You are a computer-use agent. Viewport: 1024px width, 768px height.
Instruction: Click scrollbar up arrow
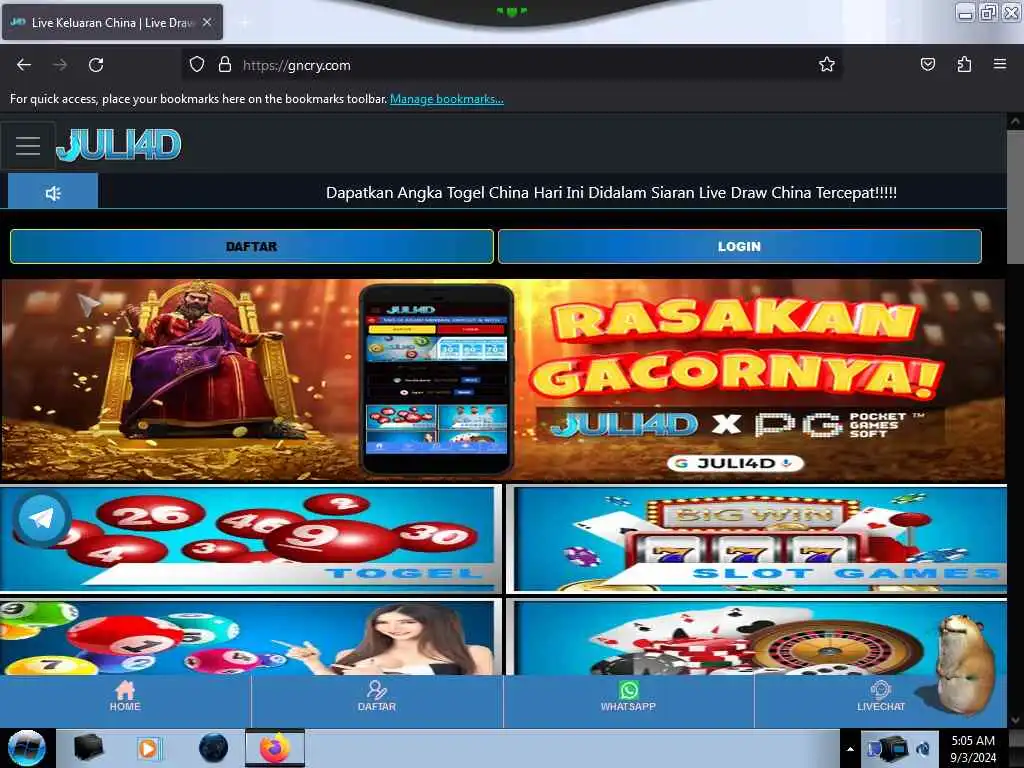click(x=1015, y=121)
